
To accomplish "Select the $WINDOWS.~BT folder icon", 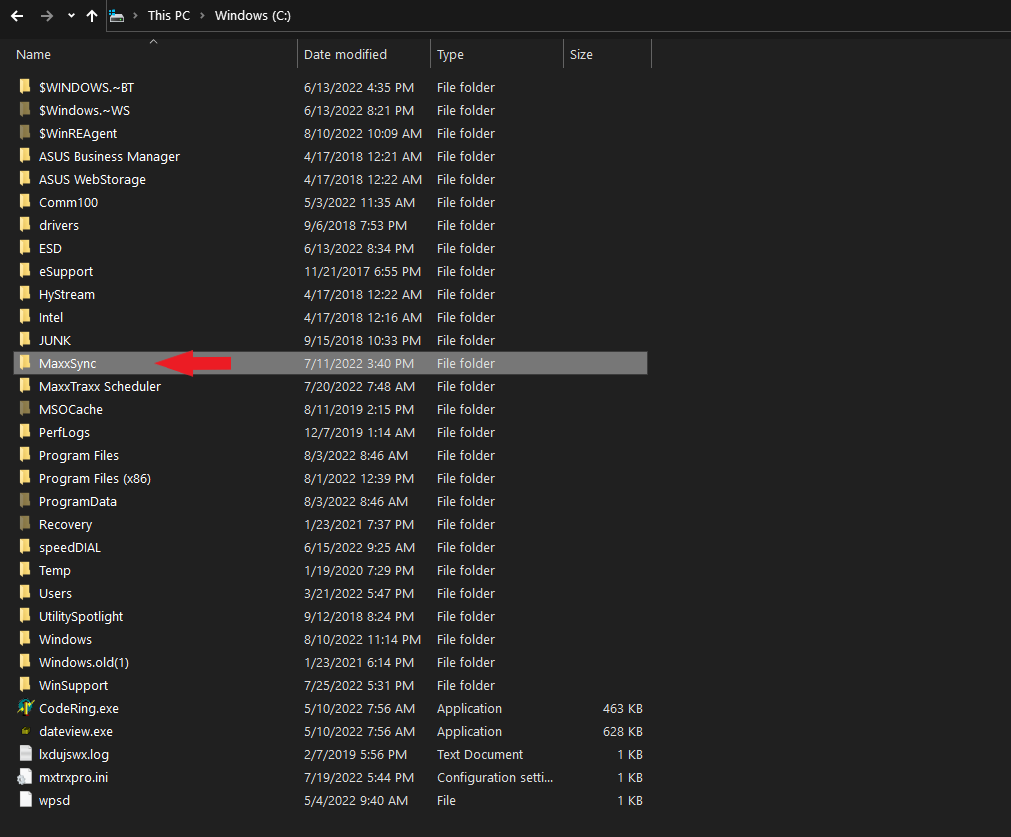I will [25, 86].
